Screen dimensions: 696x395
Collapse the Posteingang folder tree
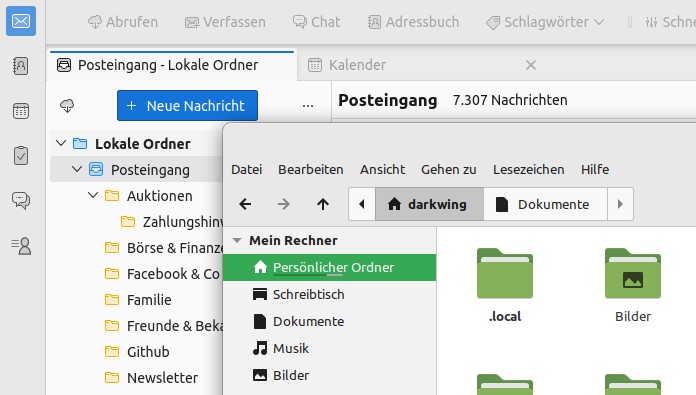tap(77, 169)
